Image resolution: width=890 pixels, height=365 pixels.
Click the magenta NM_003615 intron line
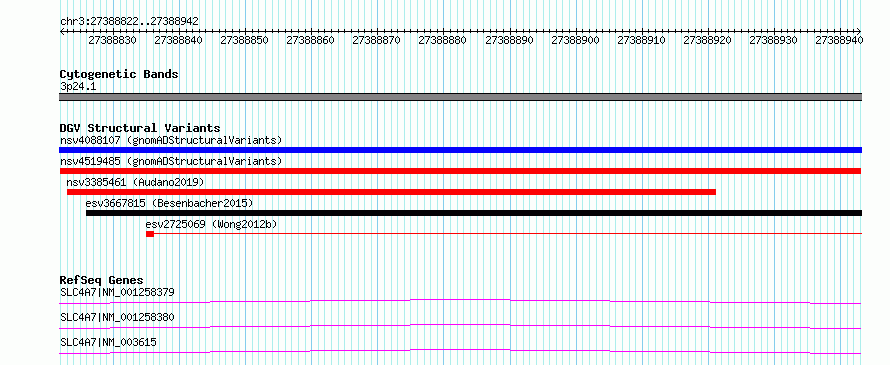pyautogui.click(x=460, y=351)
